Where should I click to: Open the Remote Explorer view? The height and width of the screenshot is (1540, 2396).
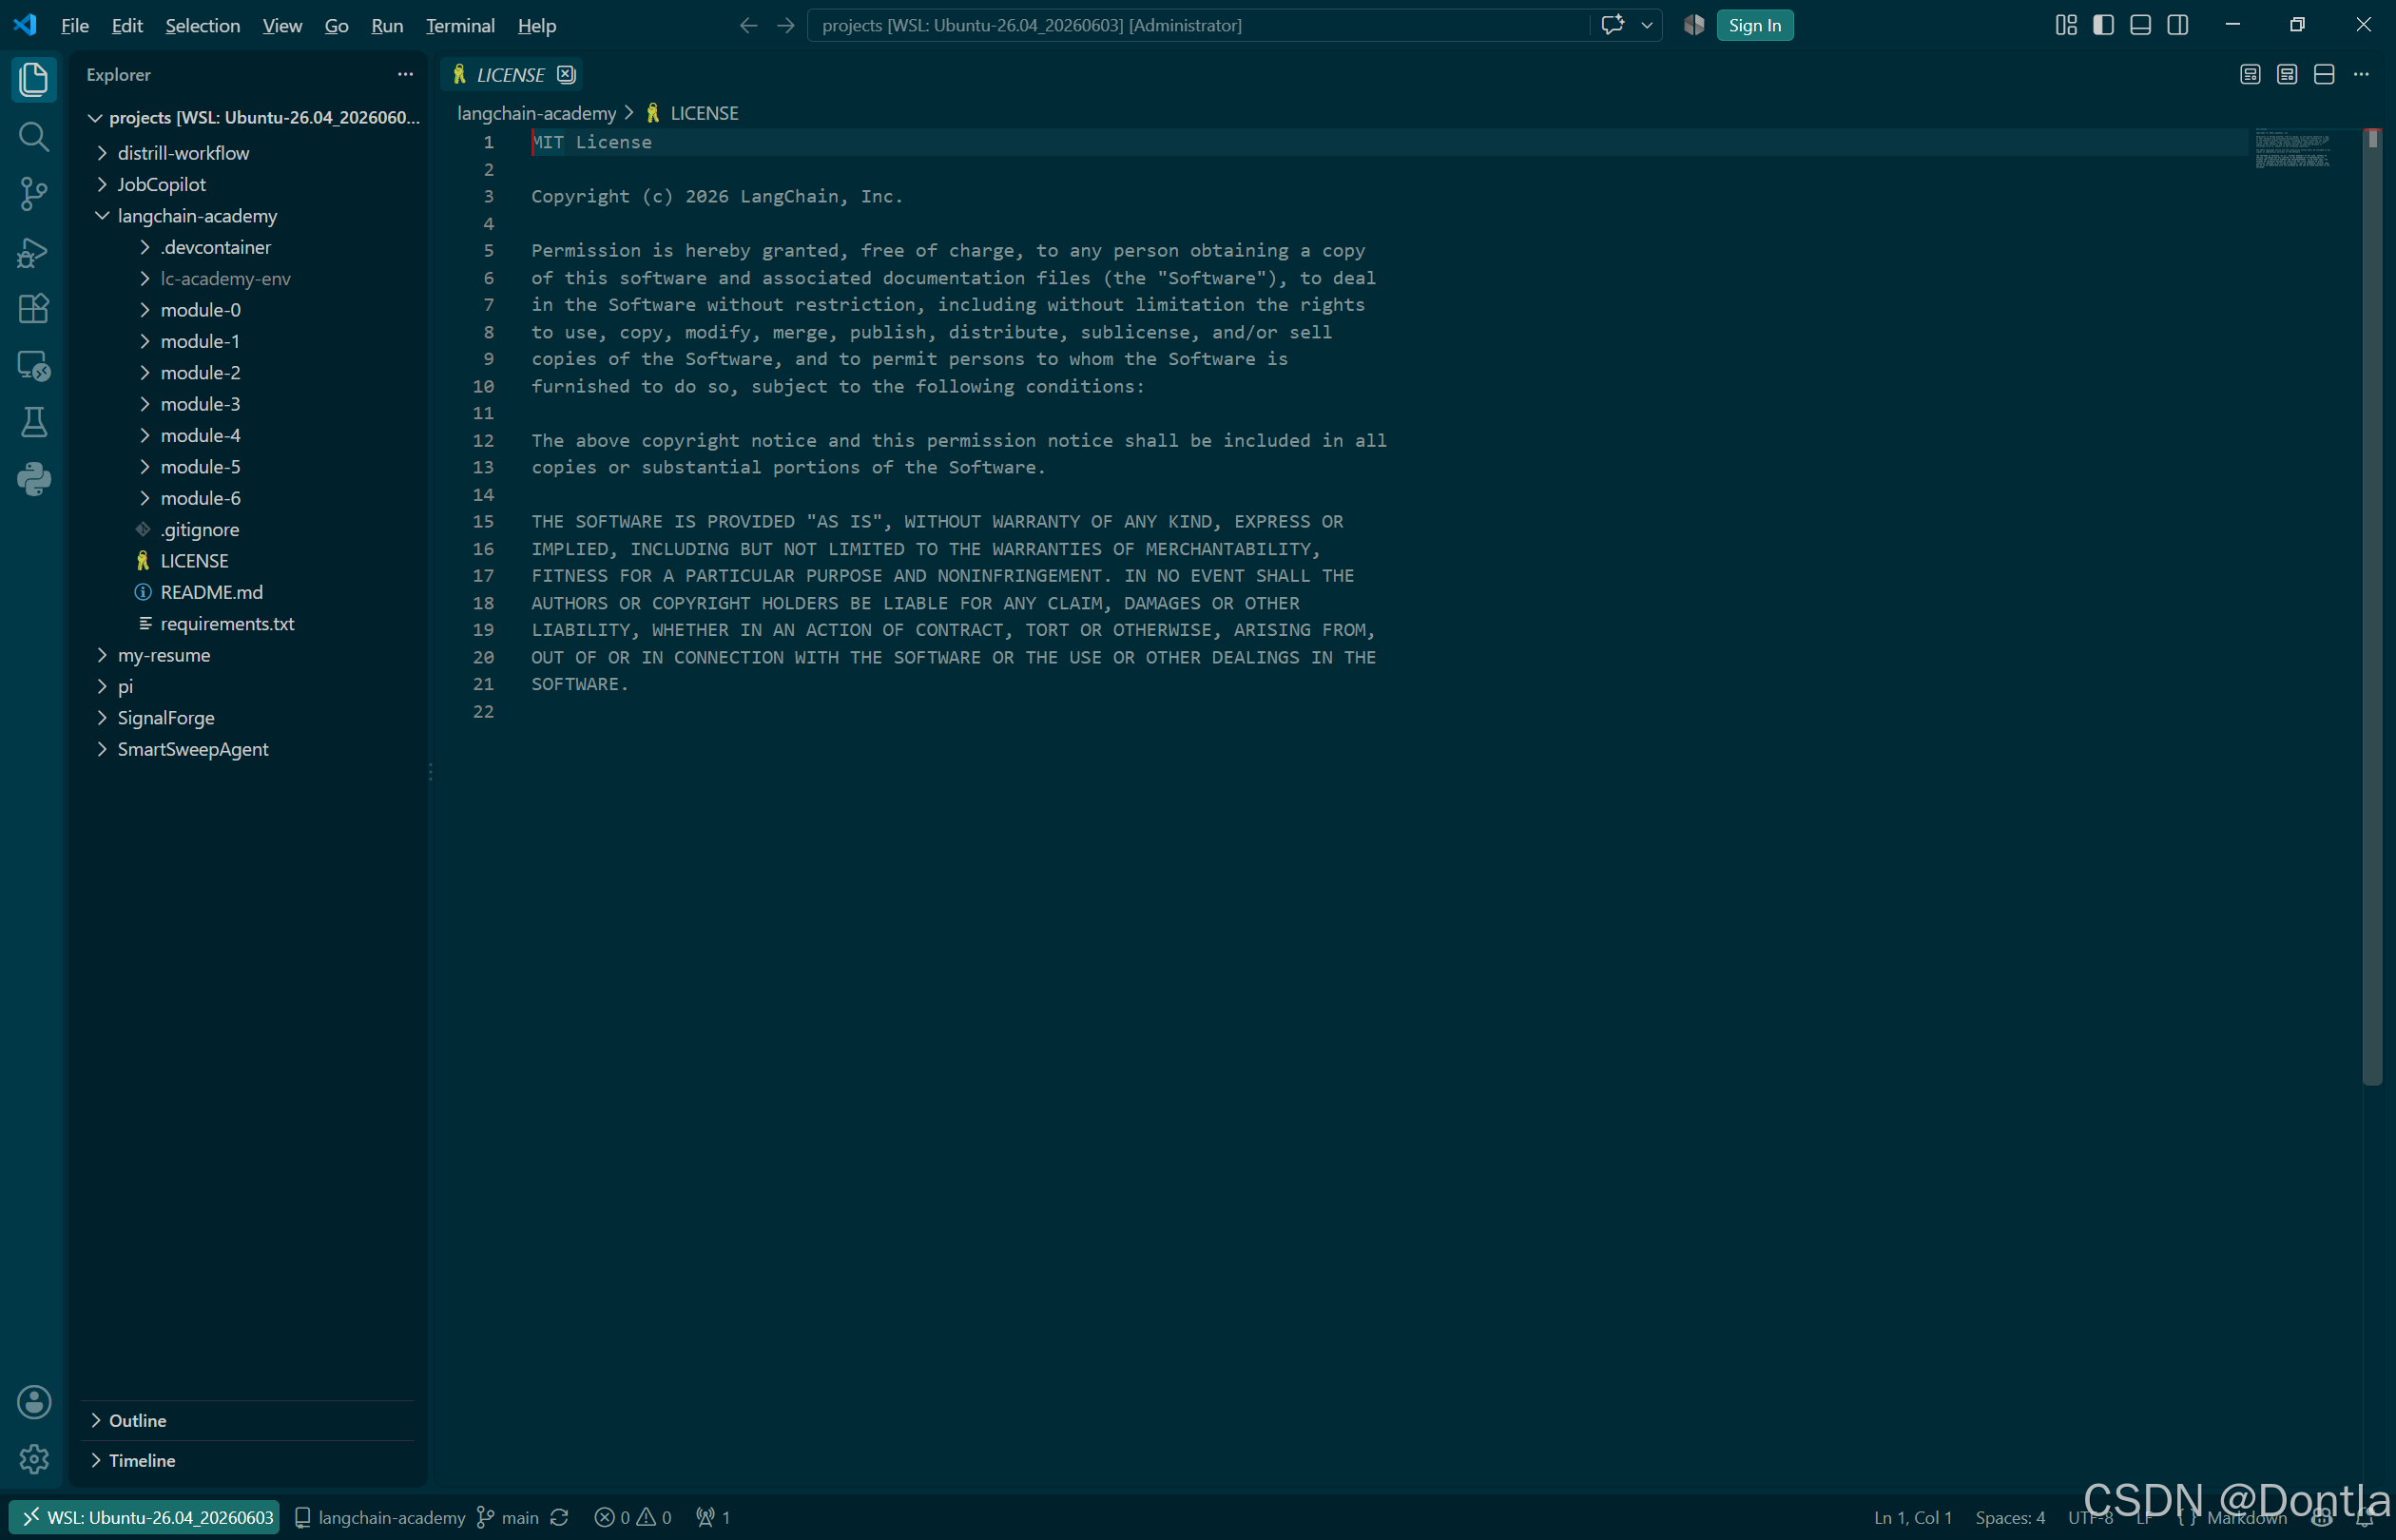[34, 365]
